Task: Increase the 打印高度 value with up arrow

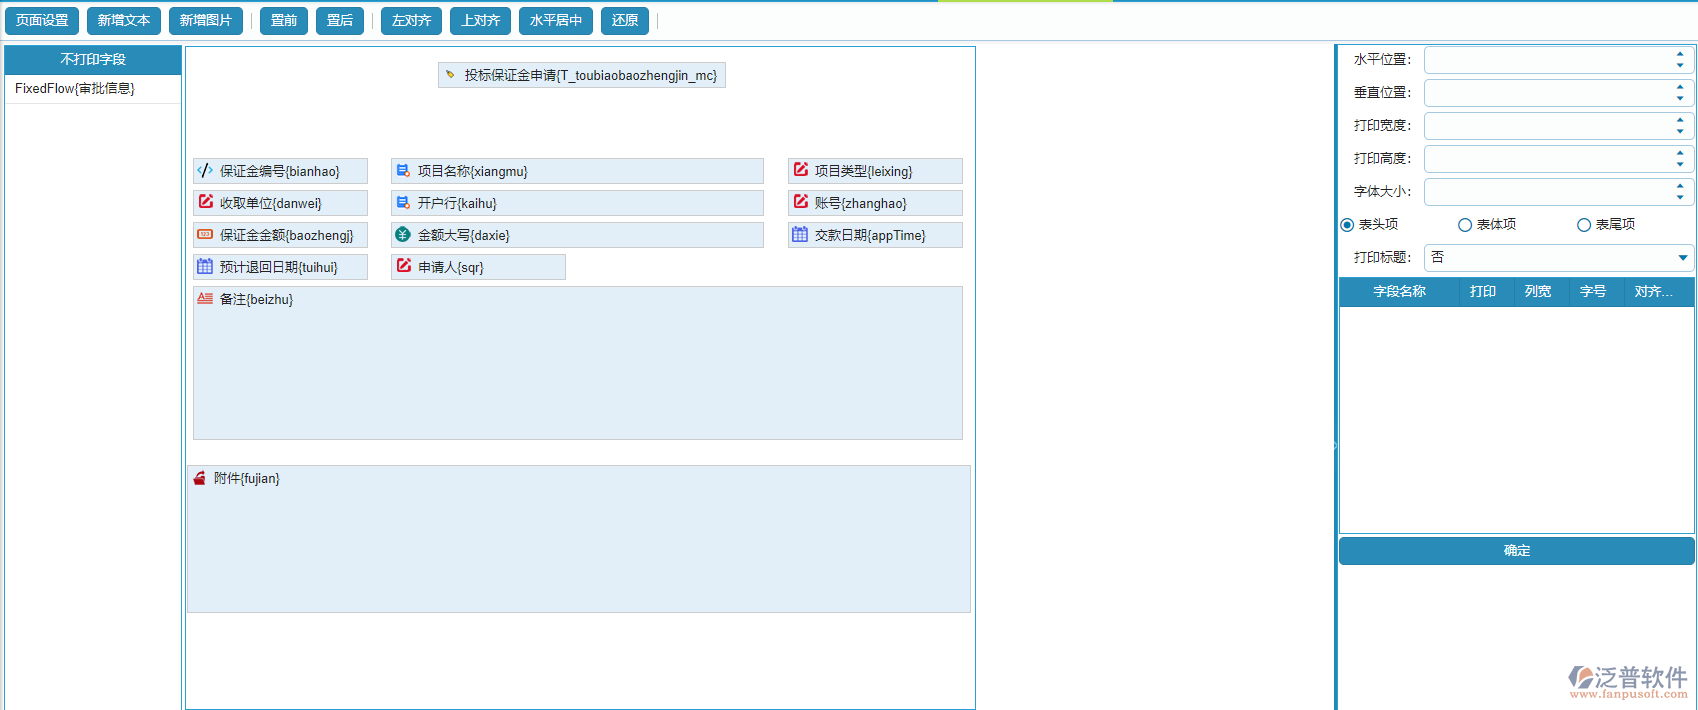Action: click(x=1680, y=153)
